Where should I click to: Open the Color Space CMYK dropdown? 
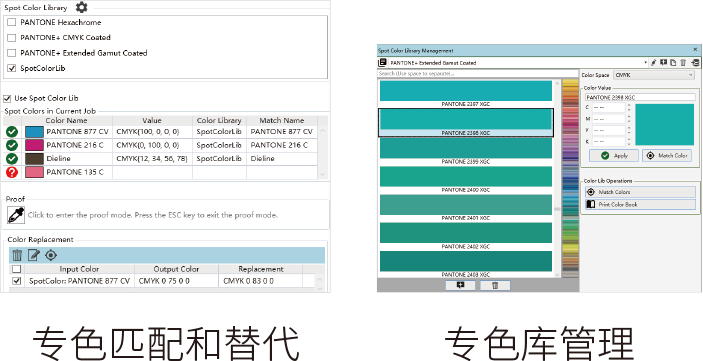coord(654,75)
